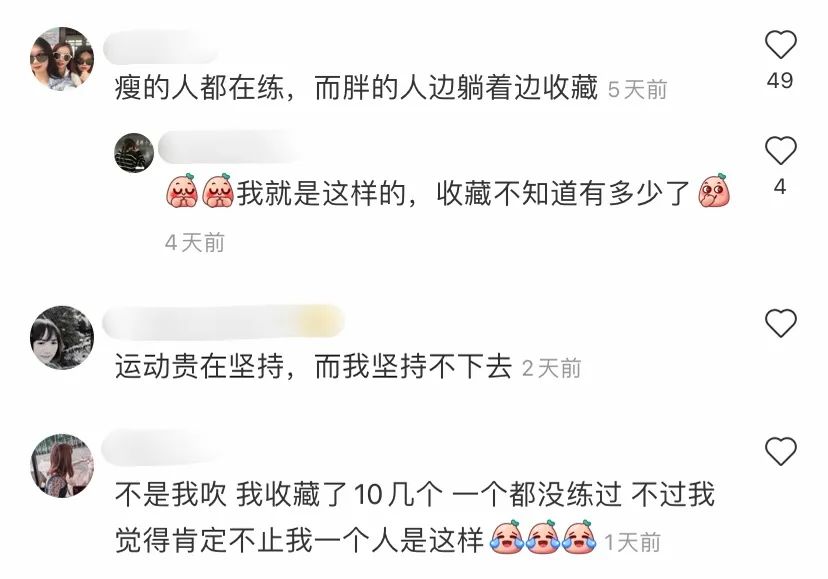Tap the blurred username above 不是我吹
This screenshot has width=828, height=579.
pyautogui.click(x=164, y=448)
